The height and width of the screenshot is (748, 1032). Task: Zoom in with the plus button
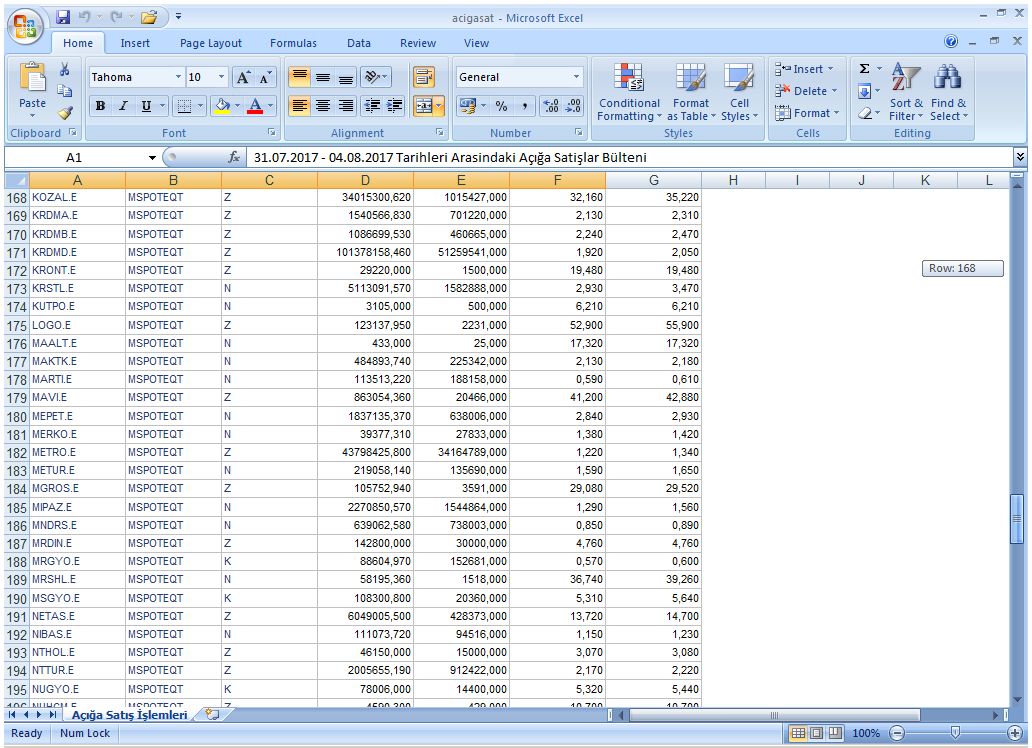(1015, 733)
